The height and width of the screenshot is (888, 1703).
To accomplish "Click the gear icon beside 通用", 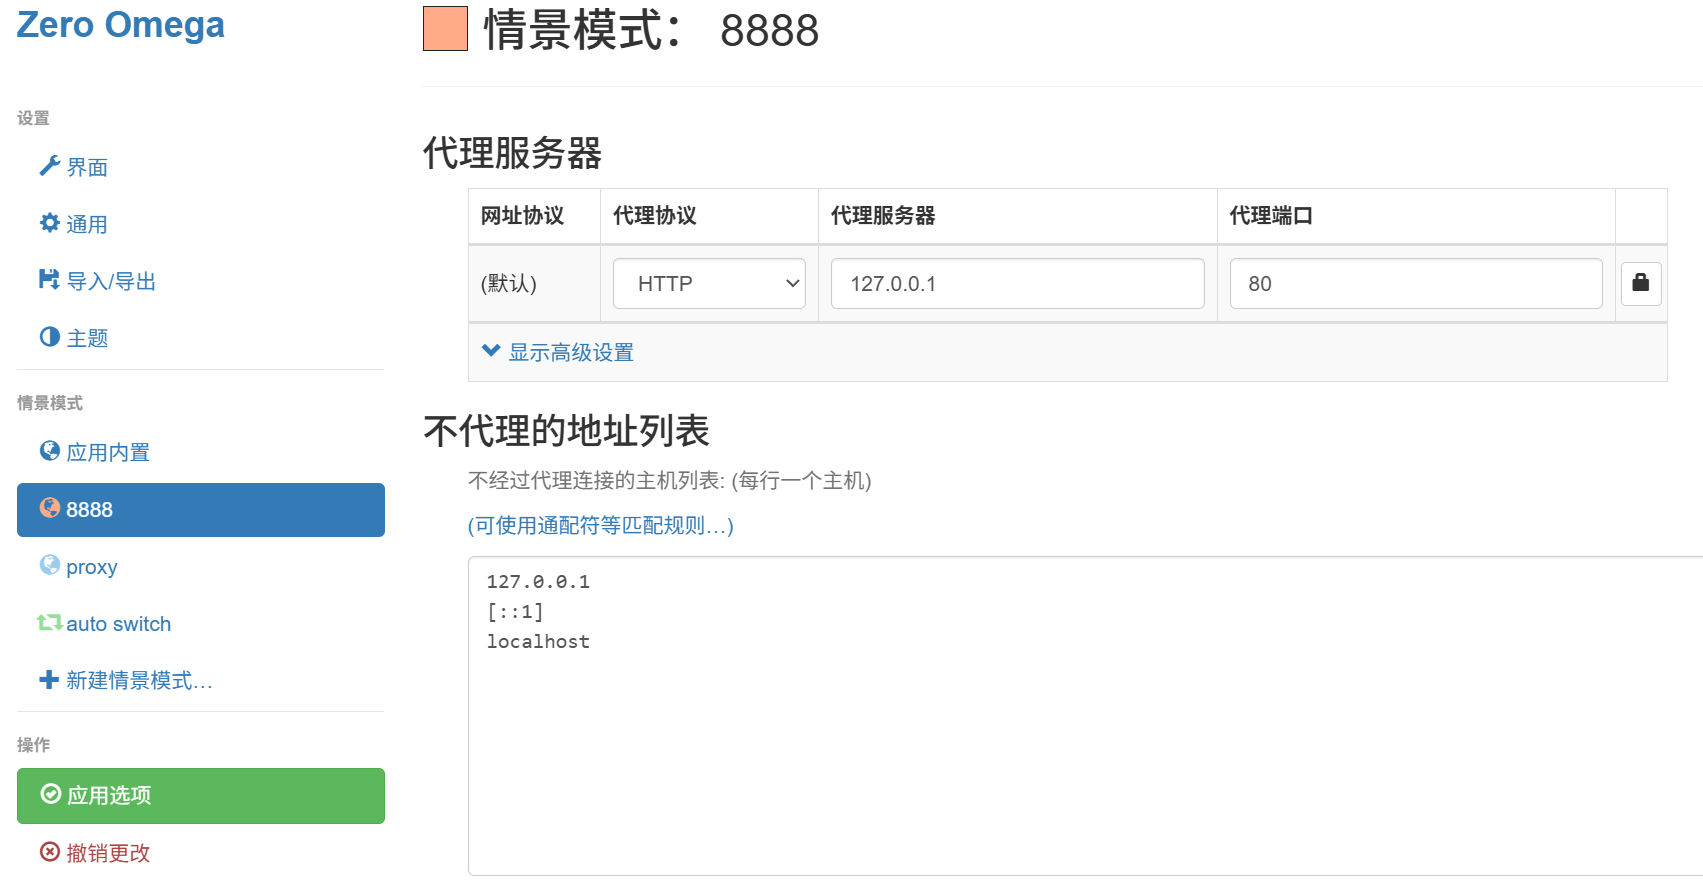I will tap(50, 223).
